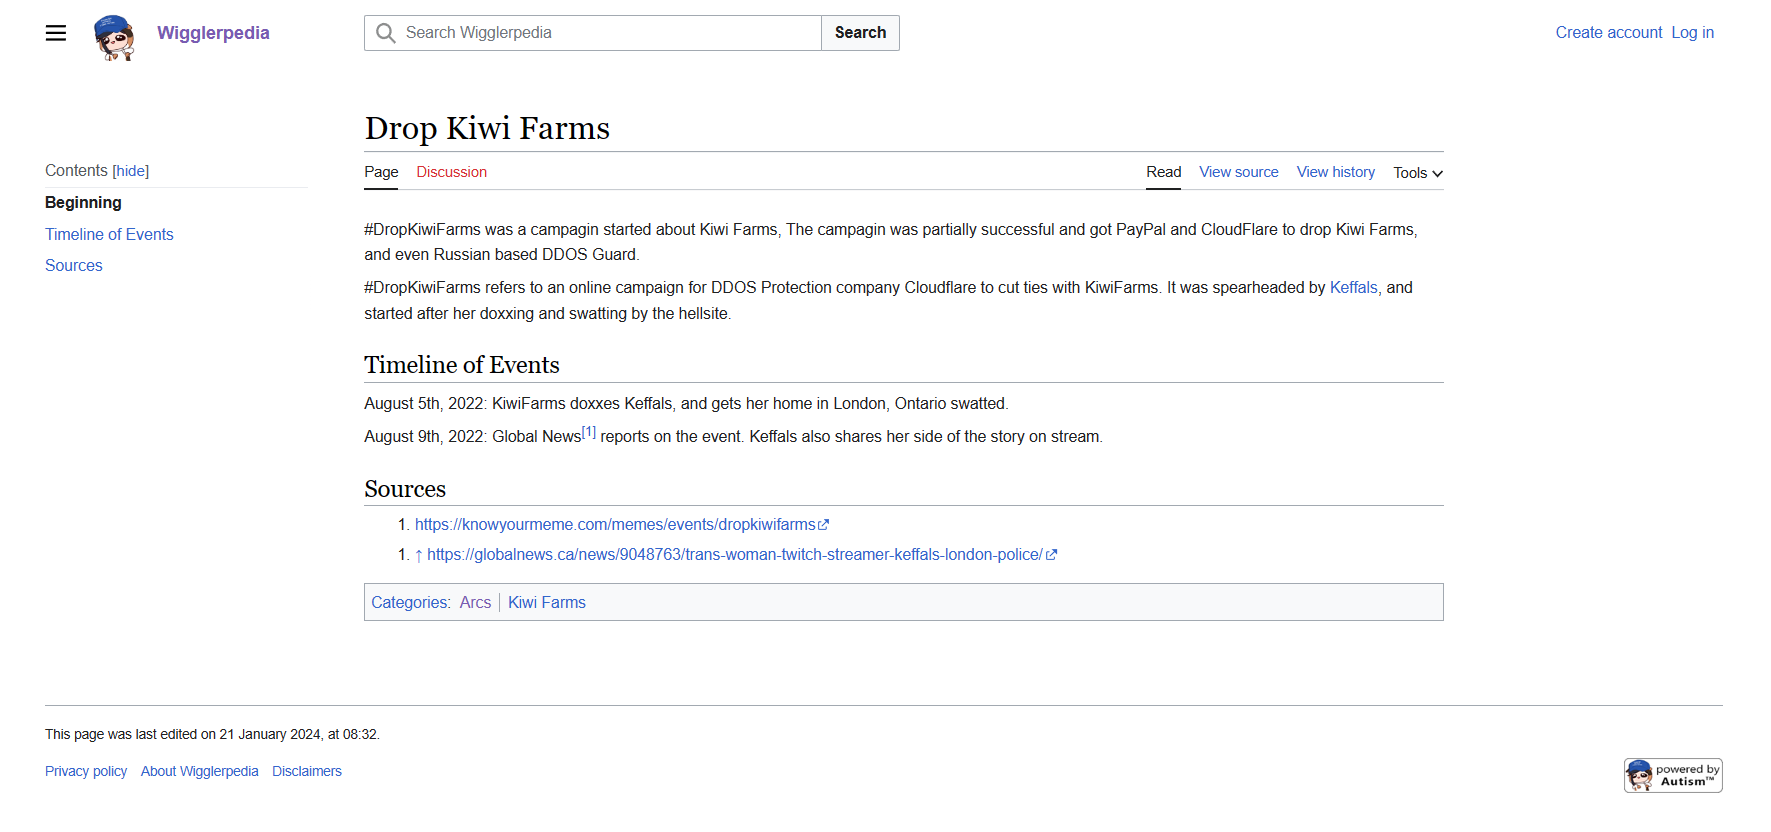This screenshot has height=832, width=1771.
Task: Click the powered by Autism badge
Action: coord(1673,775)
